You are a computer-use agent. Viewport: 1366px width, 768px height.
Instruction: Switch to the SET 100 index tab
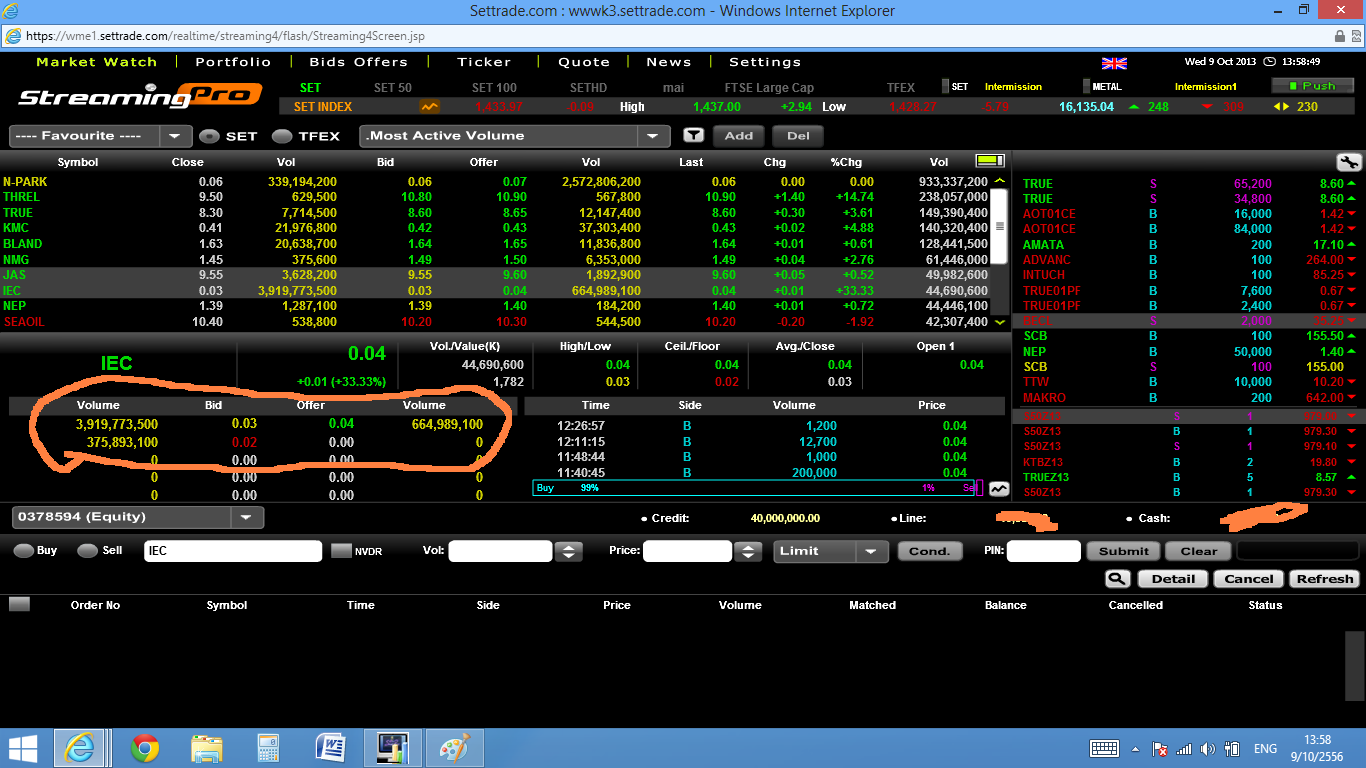(495, 88)
